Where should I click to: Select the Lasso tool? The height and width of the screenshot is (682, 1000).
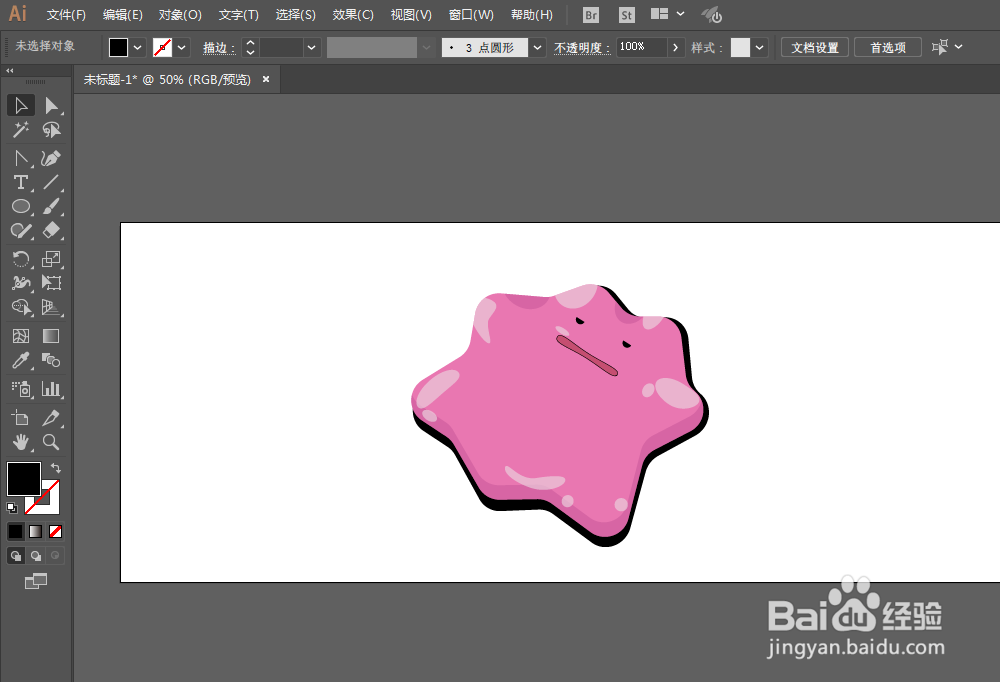[x=51, y=130]
